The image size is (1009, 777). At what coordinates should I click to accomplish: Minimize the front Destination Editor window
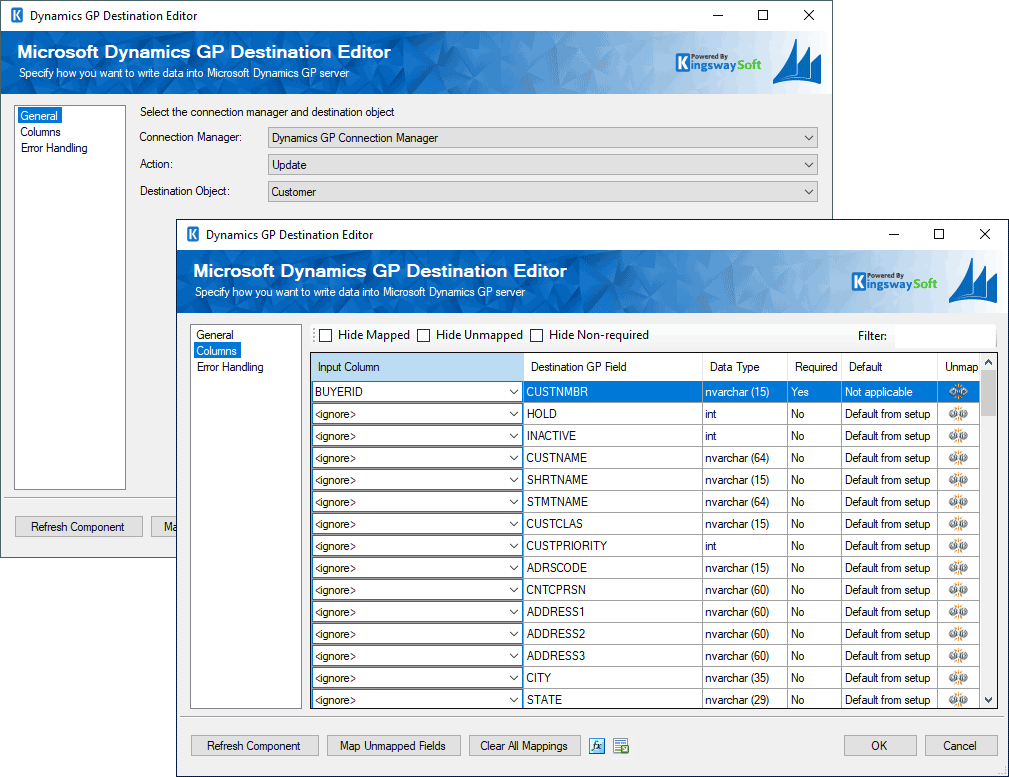(x=894, y=234)
